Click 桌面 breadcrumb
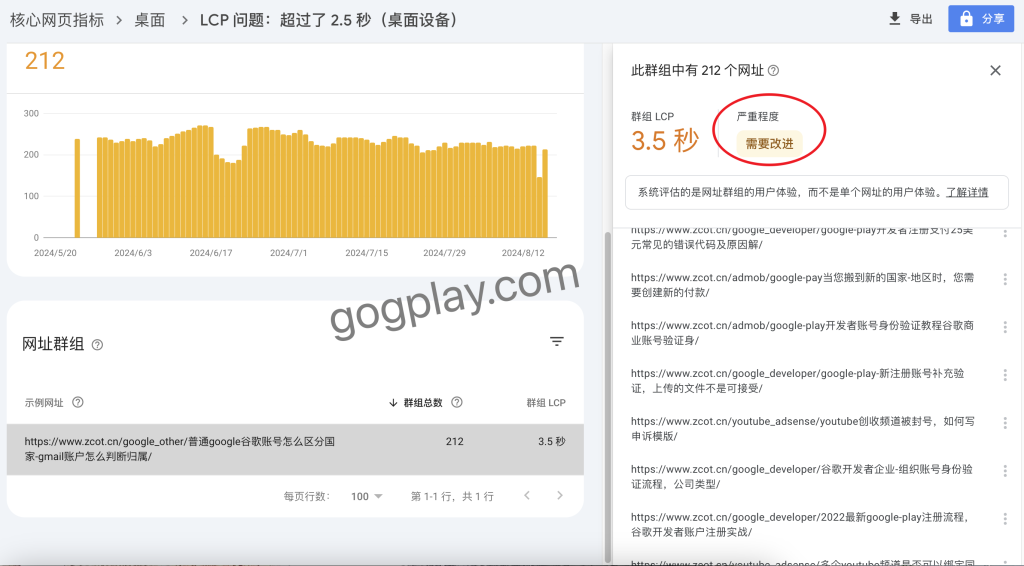 (150, 20)
